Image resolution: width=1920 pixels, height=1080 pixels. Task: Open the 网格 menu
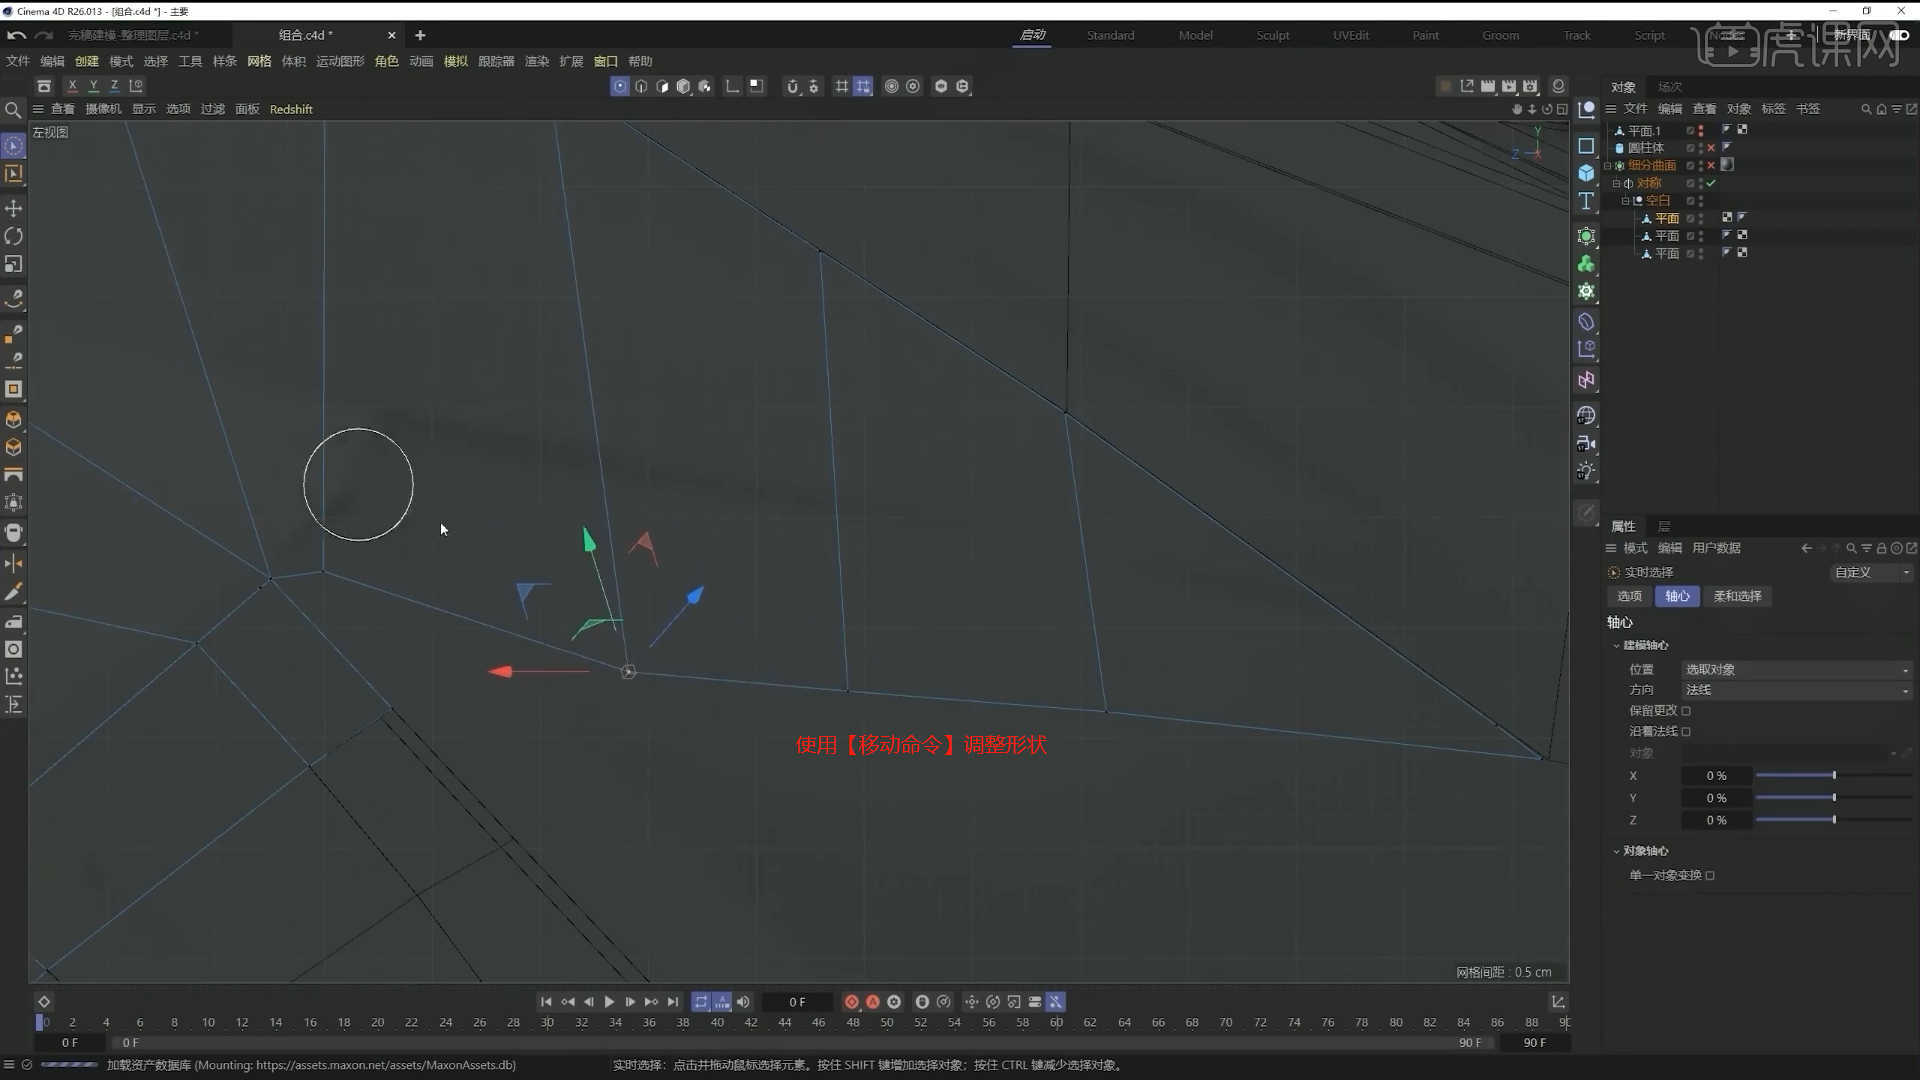259,61
